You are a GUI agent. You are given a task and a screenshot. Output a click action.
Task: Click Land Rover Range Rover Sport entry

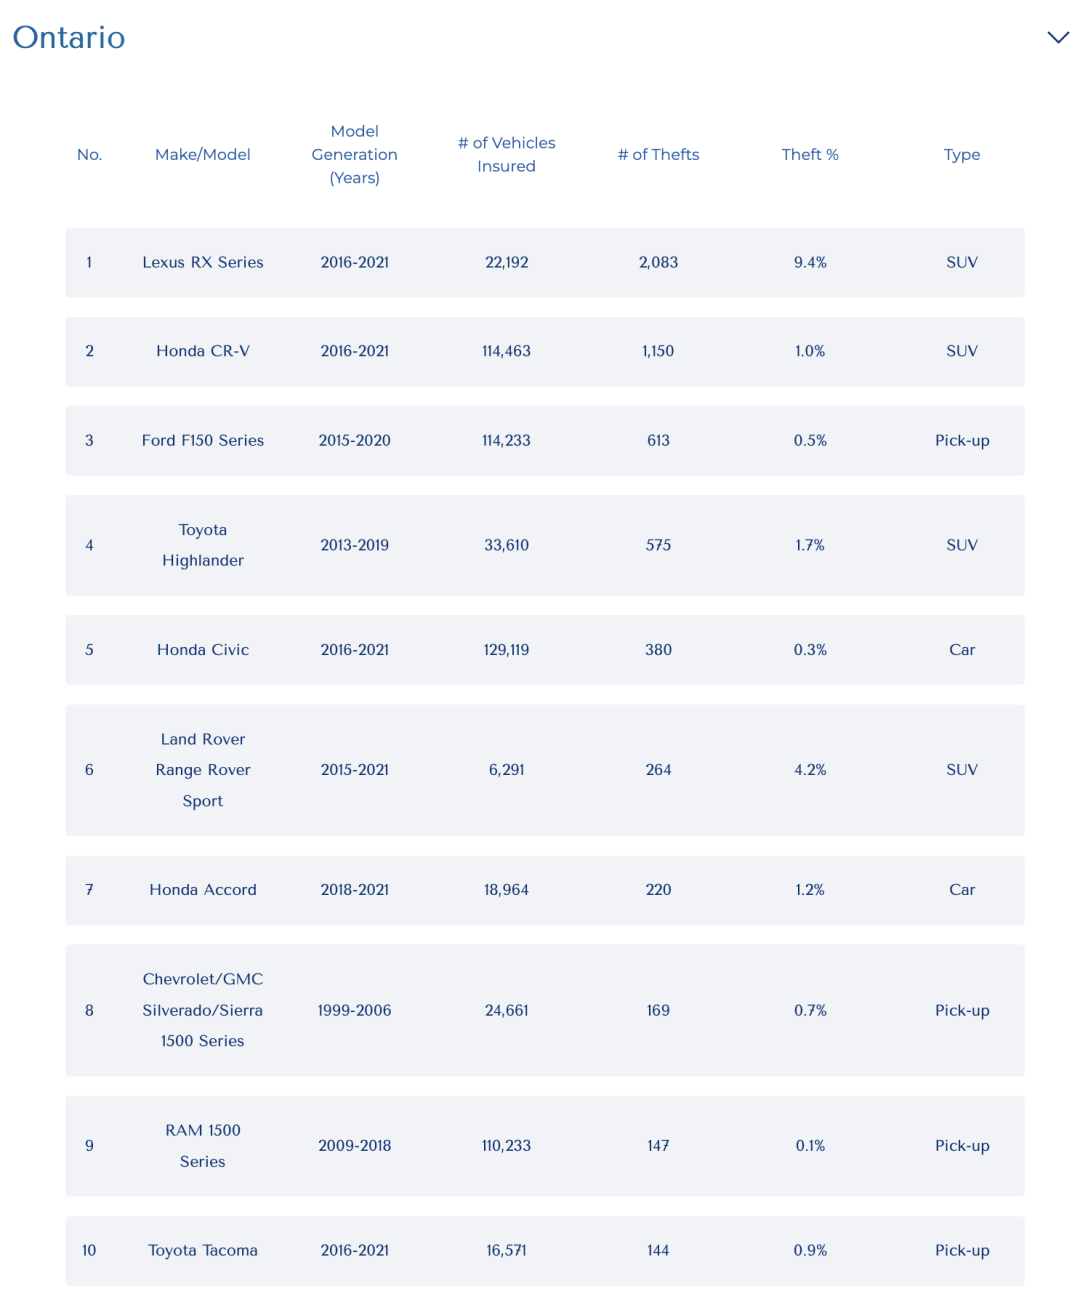tap(203, 770)
